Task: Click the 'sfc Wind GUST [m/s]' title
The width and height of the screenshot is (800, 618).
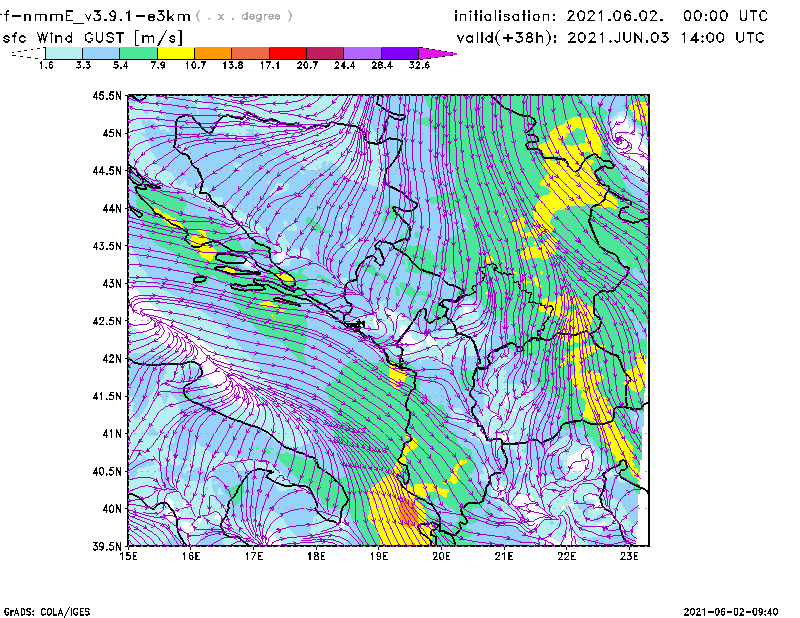Action: point(92,38)
